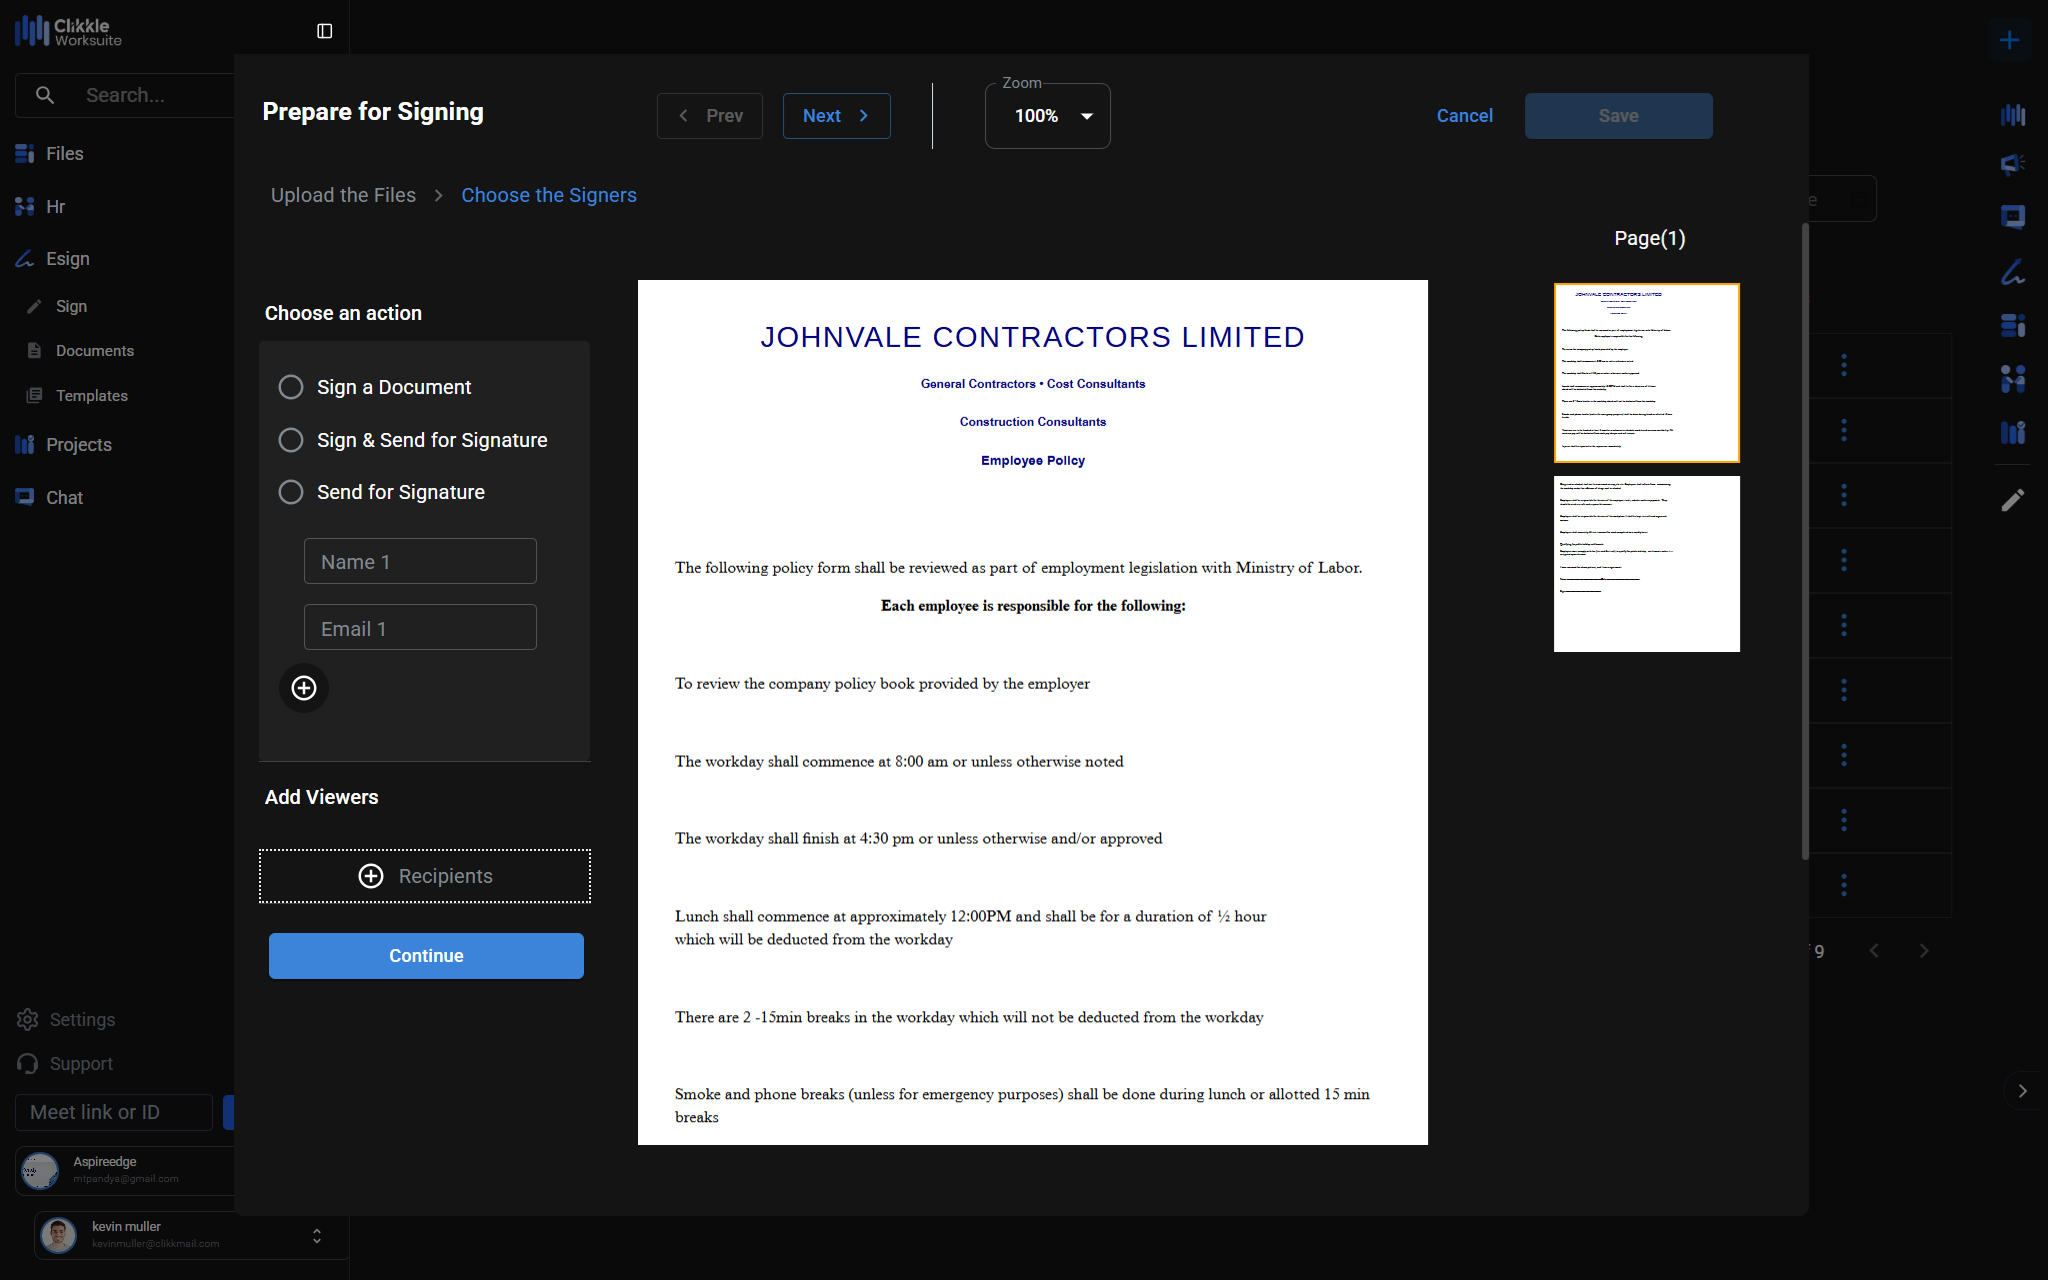Click the blue plus icon top right
The height and width of the screenshot is (1280, 2048).
click(2009, 40)
